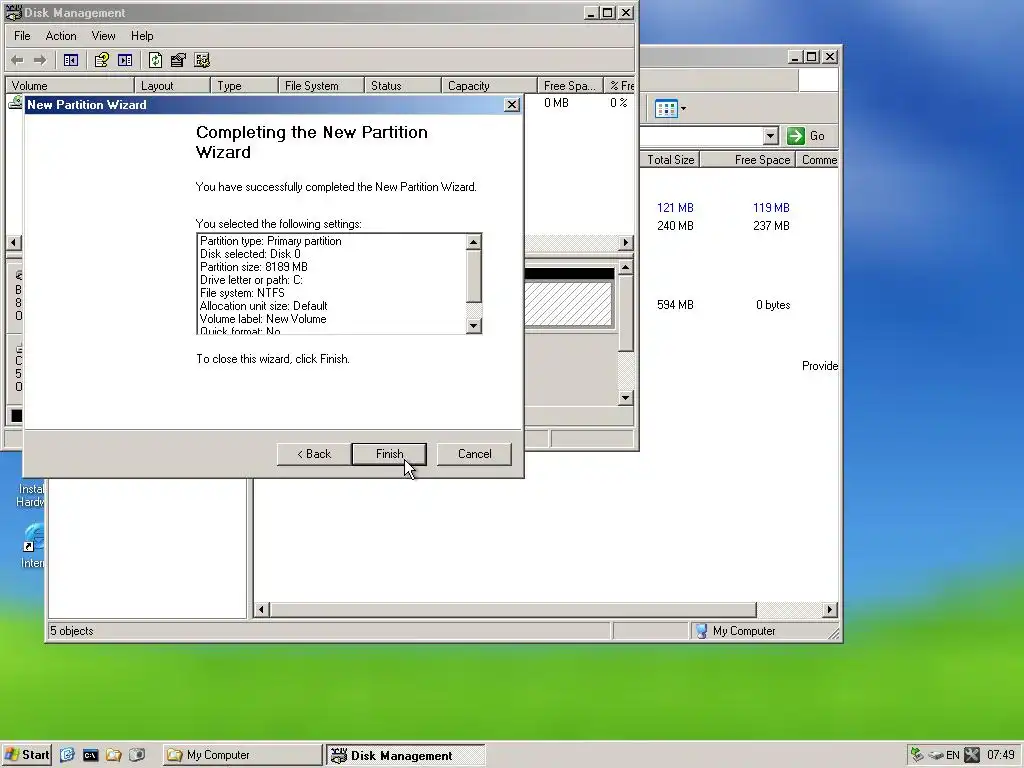The height and width of the screenshot is (768, 1024).
Task: Click the 121 MB total size entry
Action: (675, 208)
